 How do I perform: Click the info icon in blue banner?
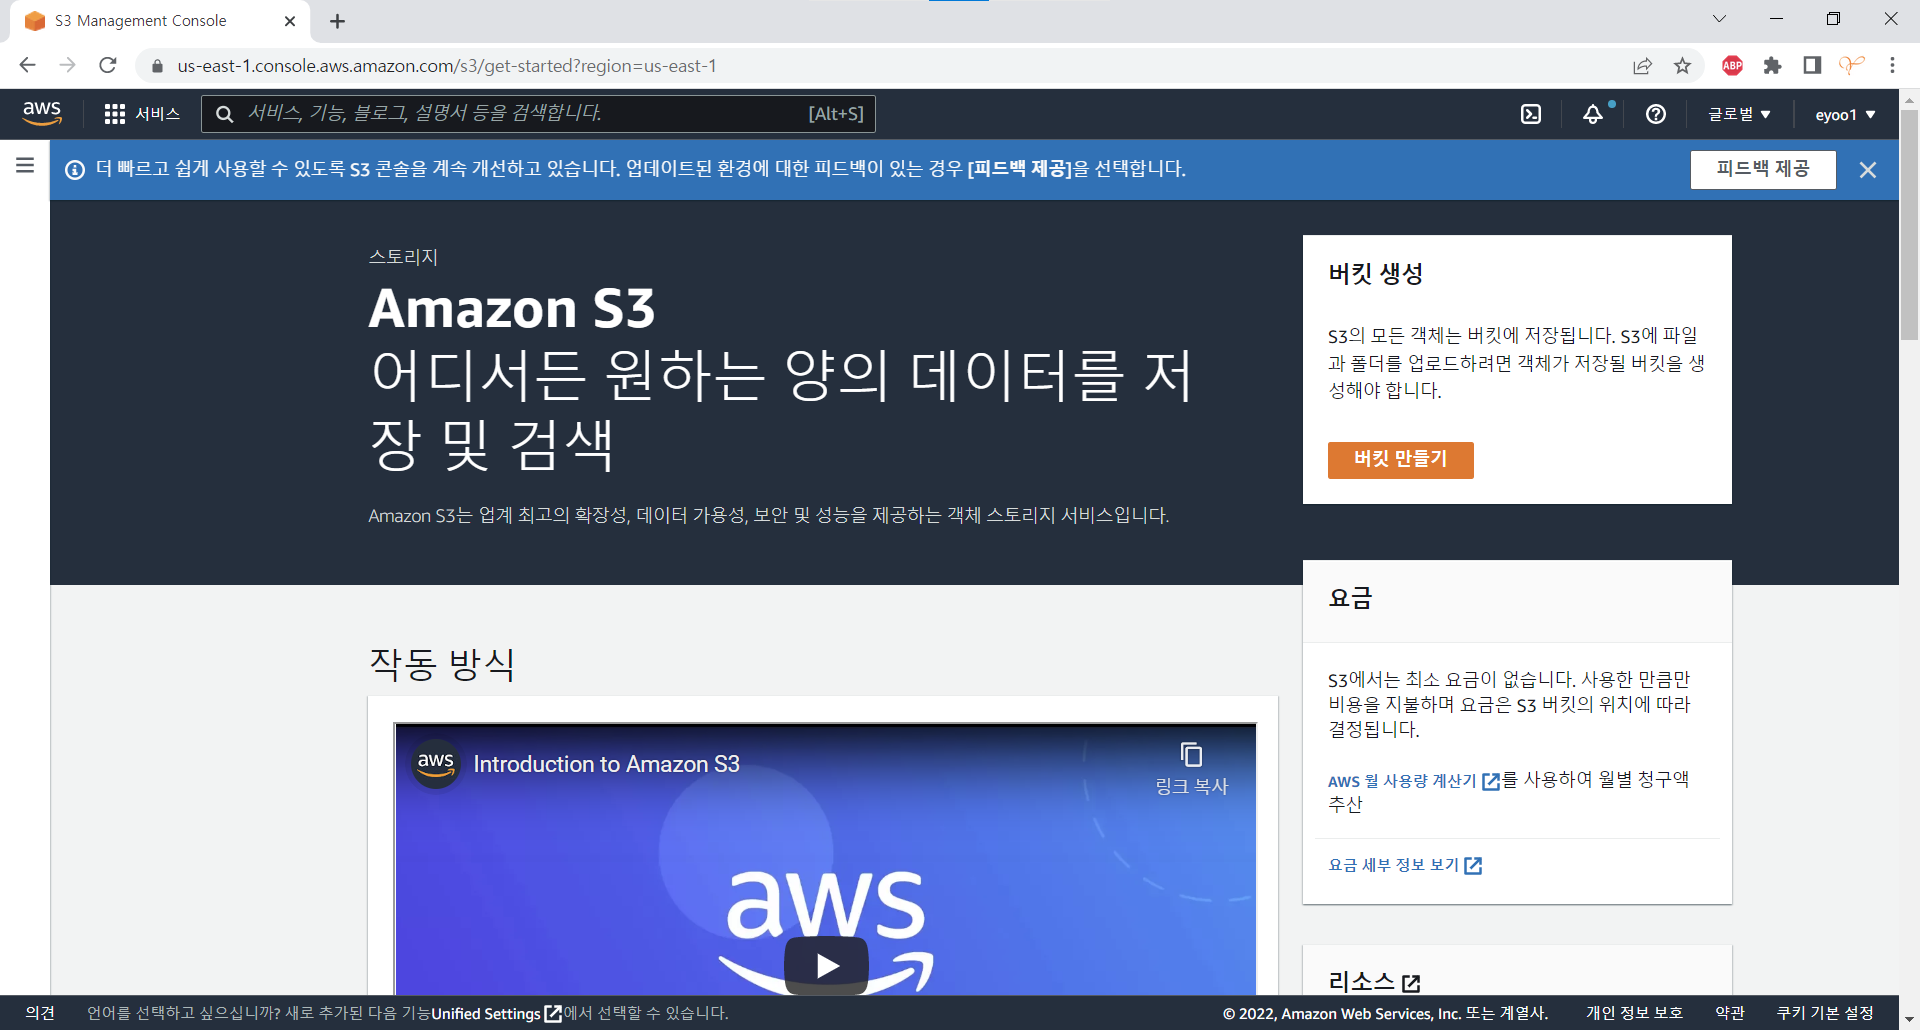[75, 170]
